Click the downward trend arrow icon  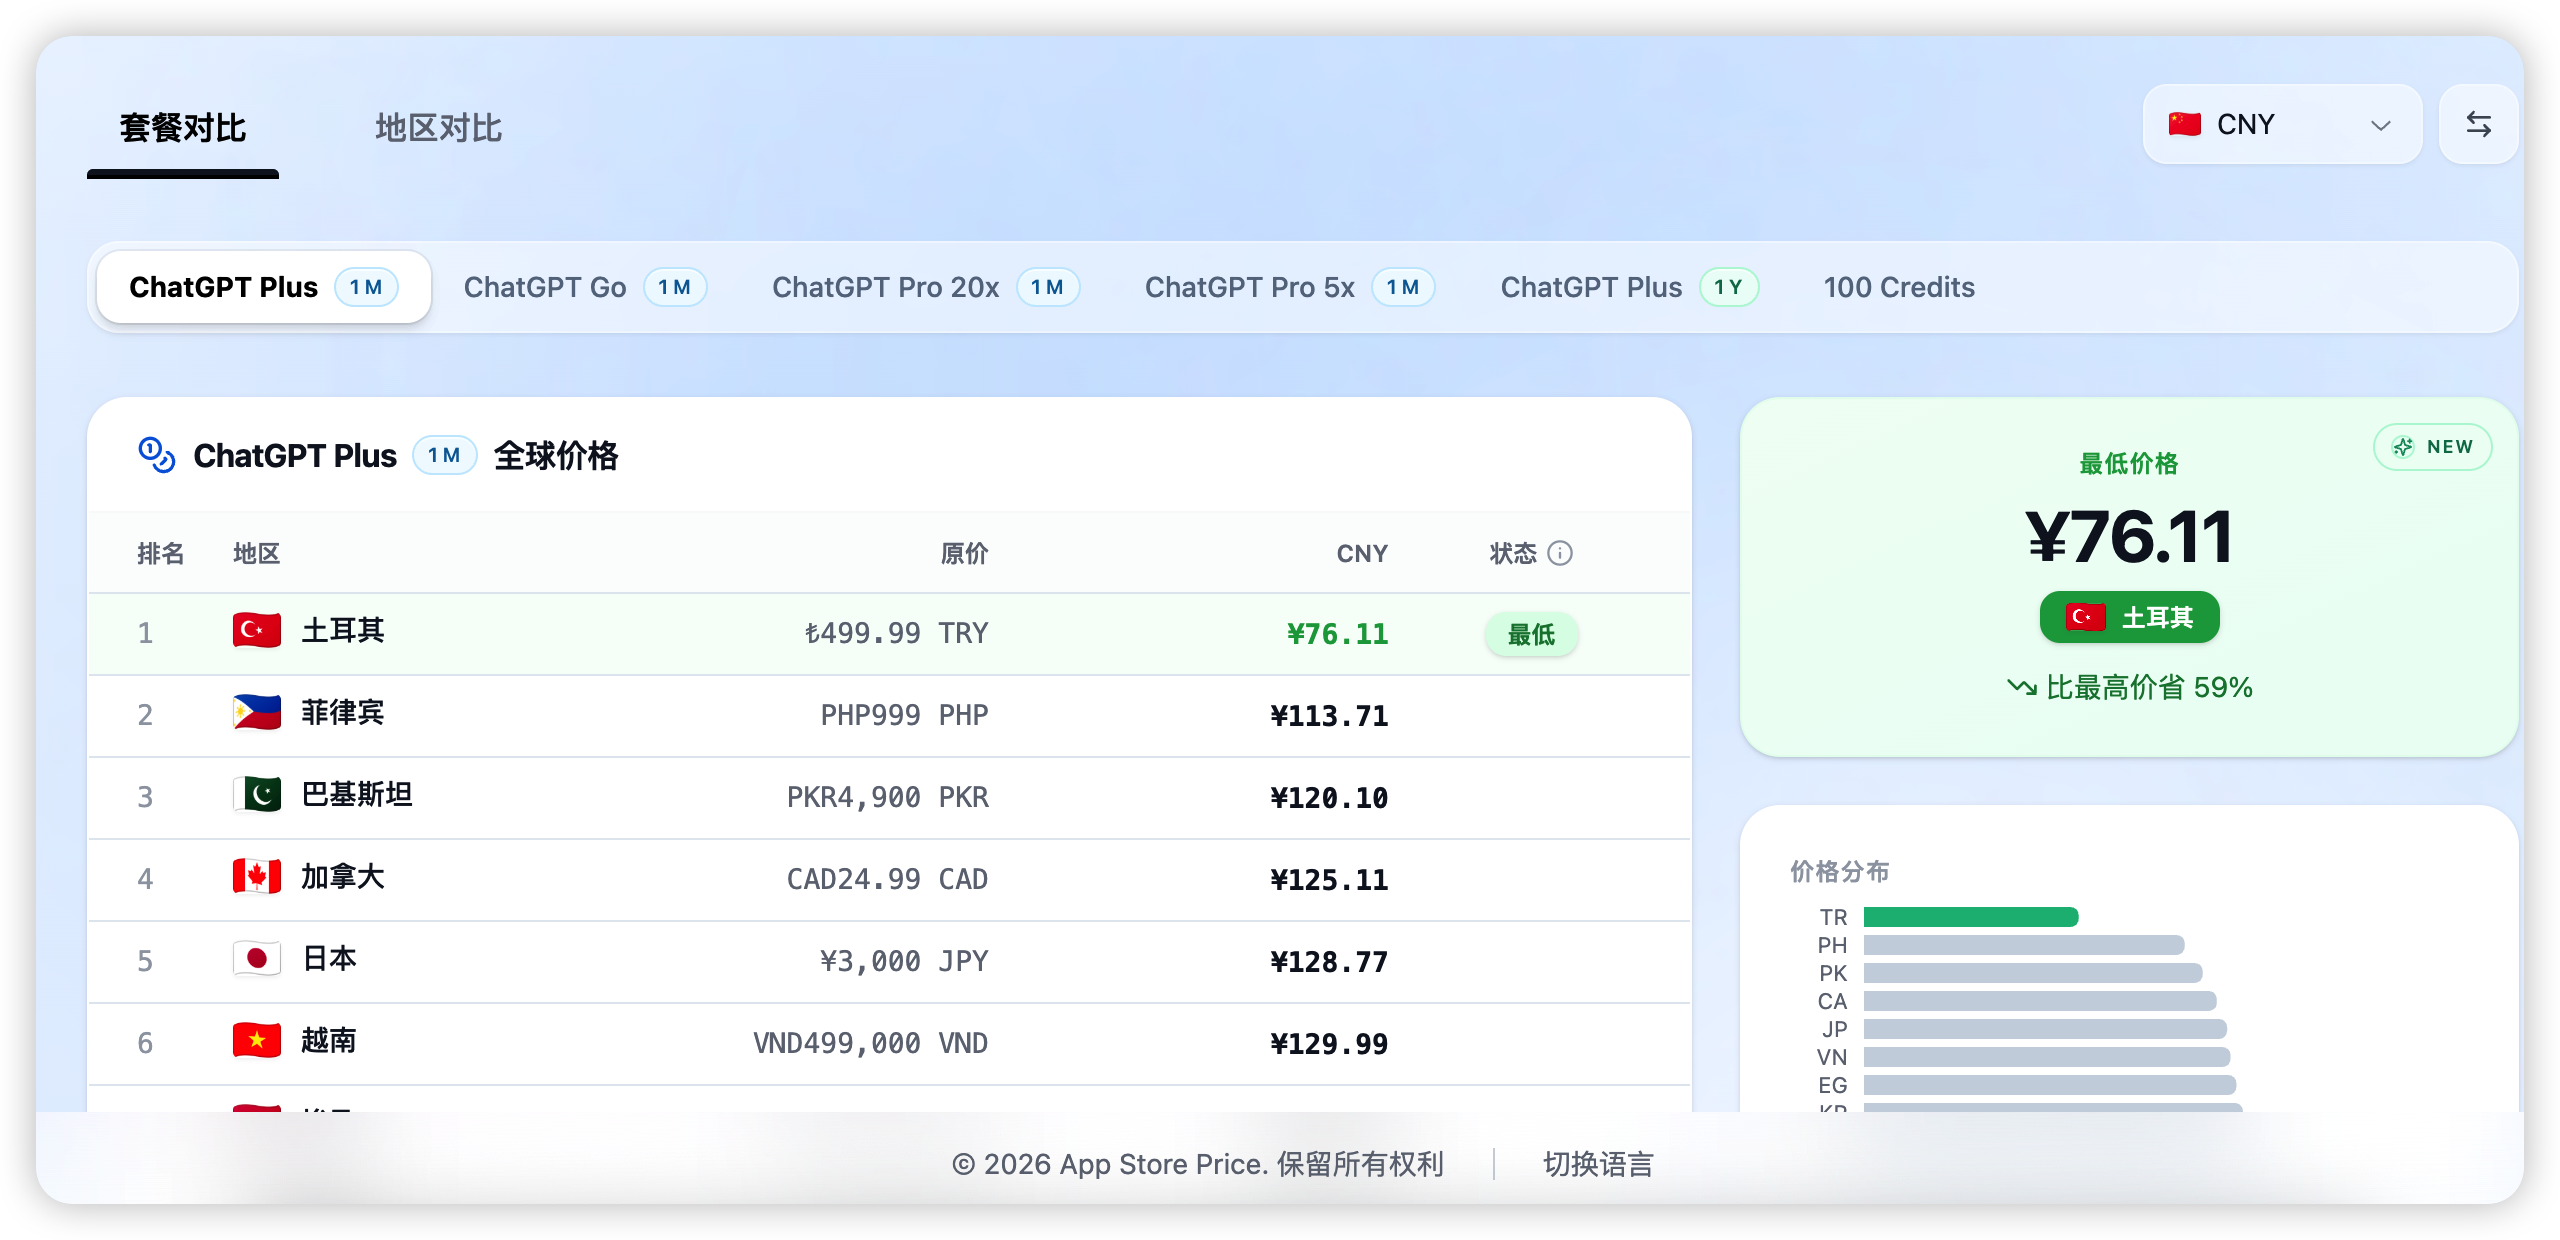click(x=2022, y=687)
